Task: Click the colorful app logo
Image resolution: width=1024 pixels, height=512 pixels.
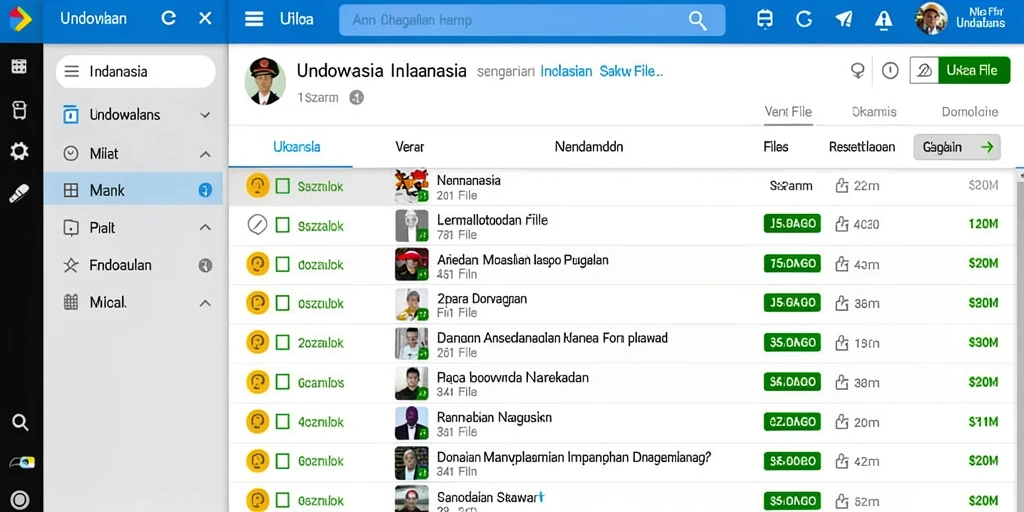Action: pos(20,19)
